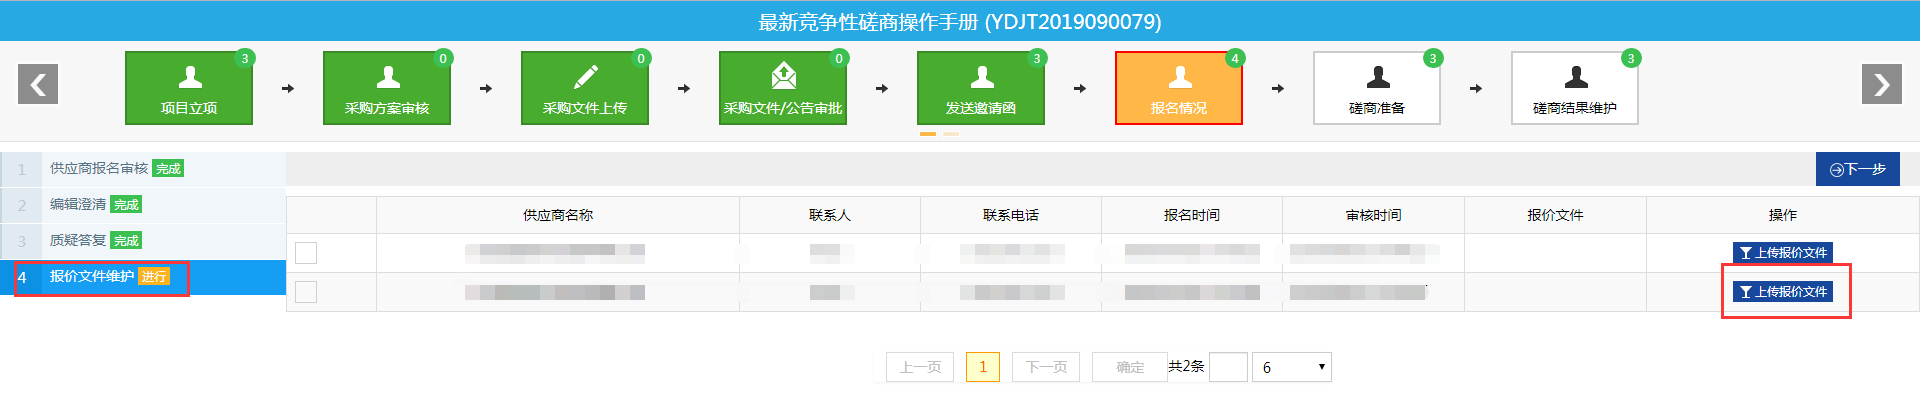Click the page number input field

[x=1228, y=367]
